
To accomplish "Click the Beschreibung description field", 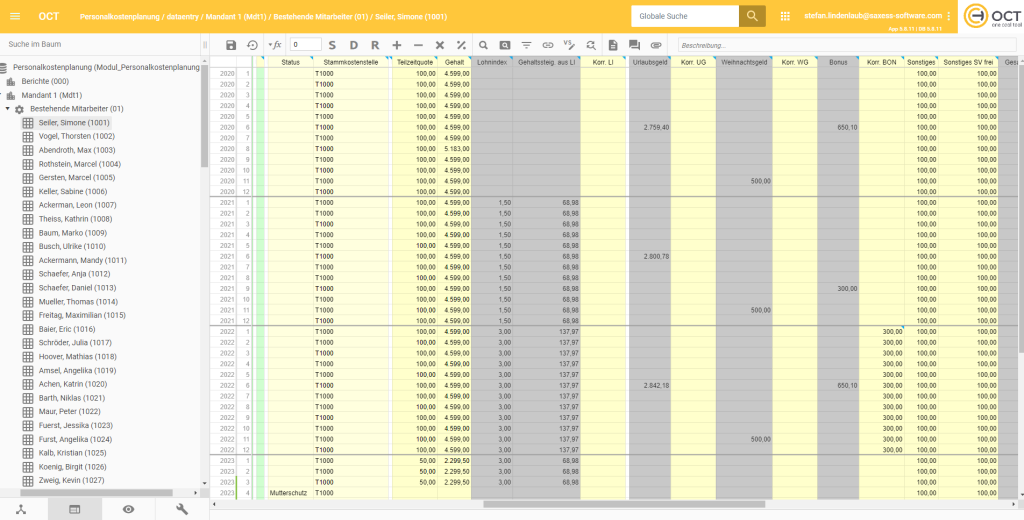I will [x=847, y=46].
